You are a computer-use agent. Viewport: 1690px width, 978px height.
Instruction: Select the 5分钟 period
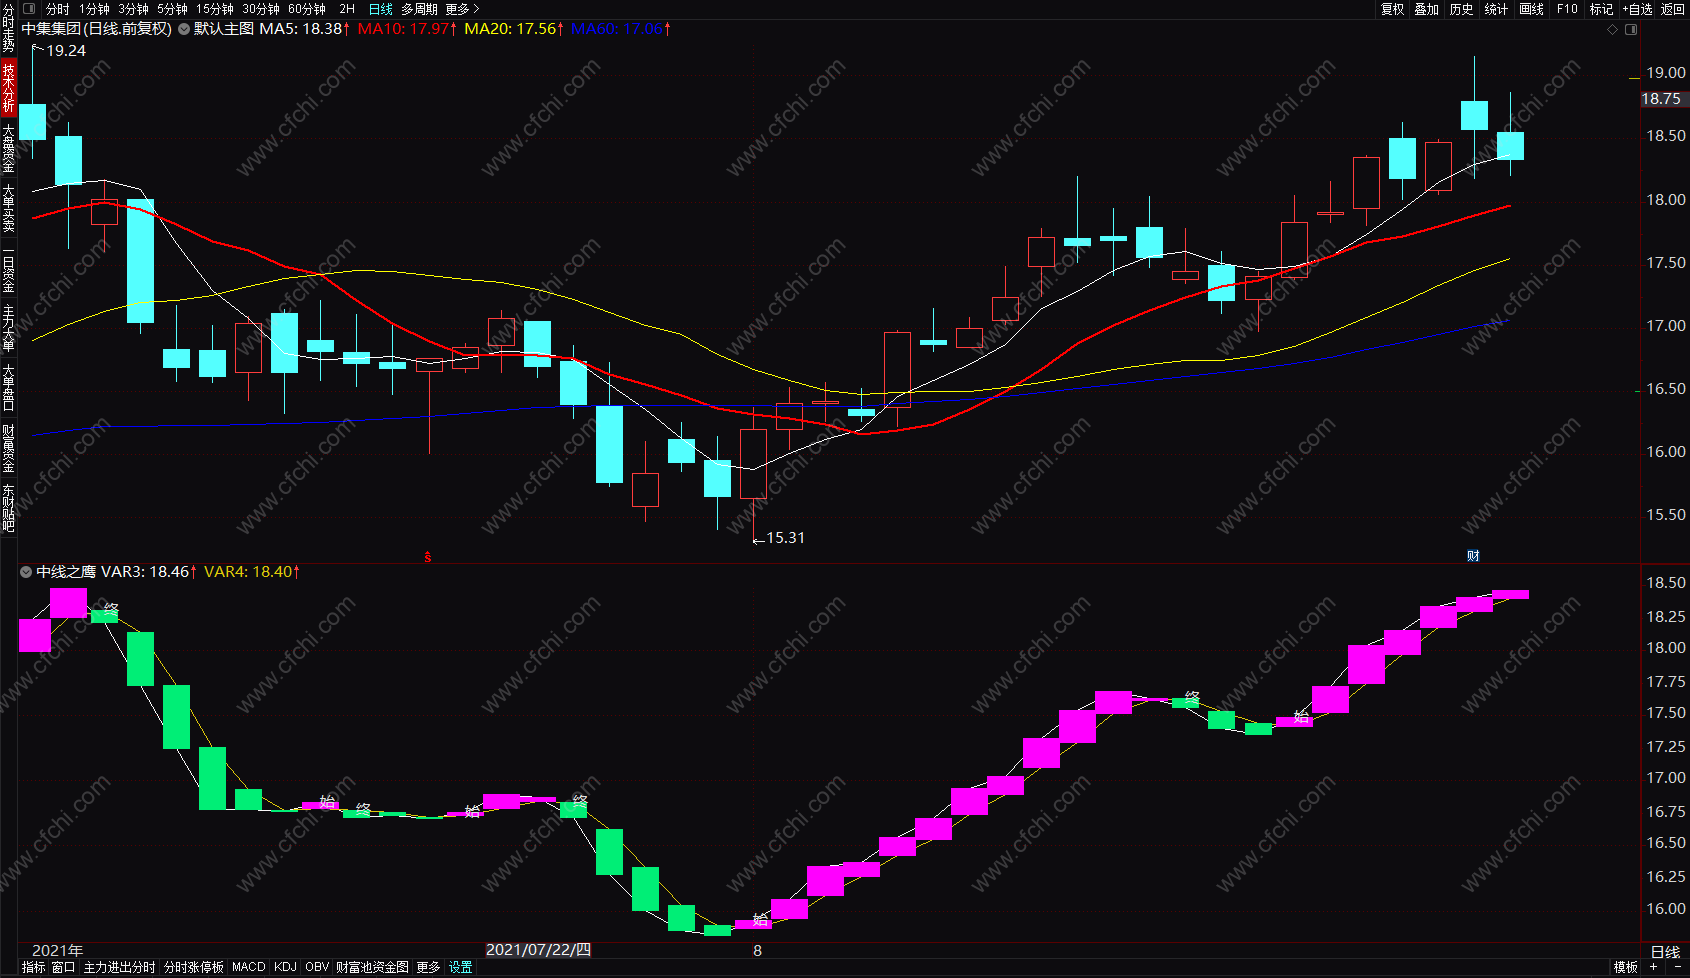click(172, 9)
